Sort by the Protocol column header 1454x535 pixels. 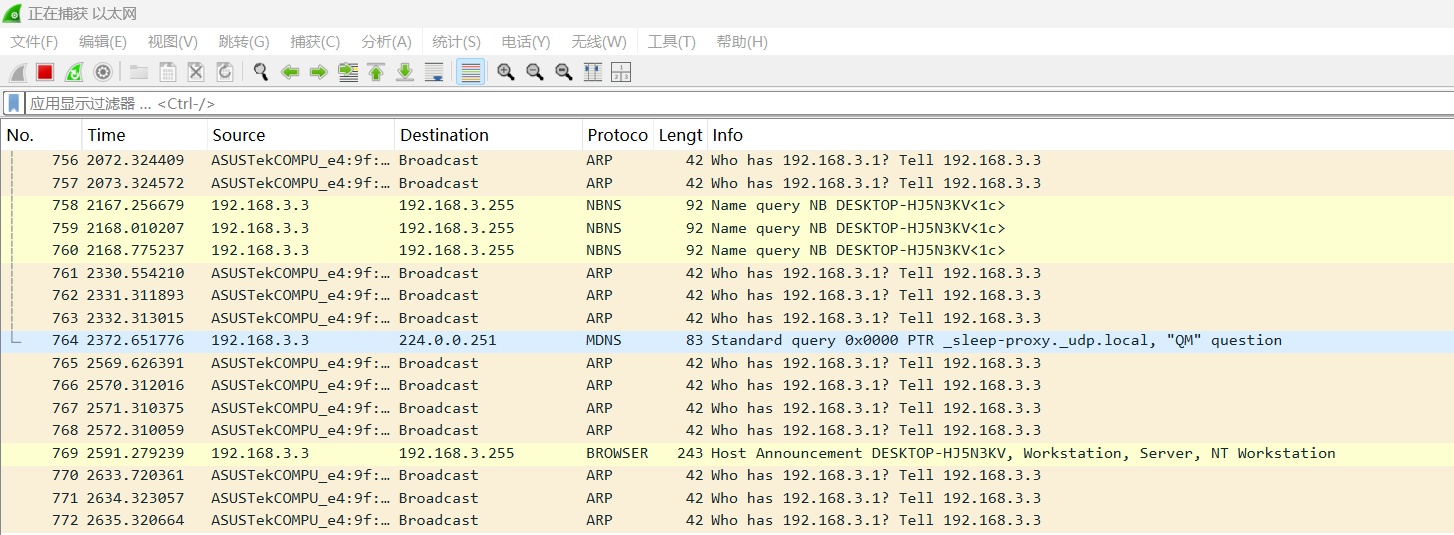[x=617, y=135]
